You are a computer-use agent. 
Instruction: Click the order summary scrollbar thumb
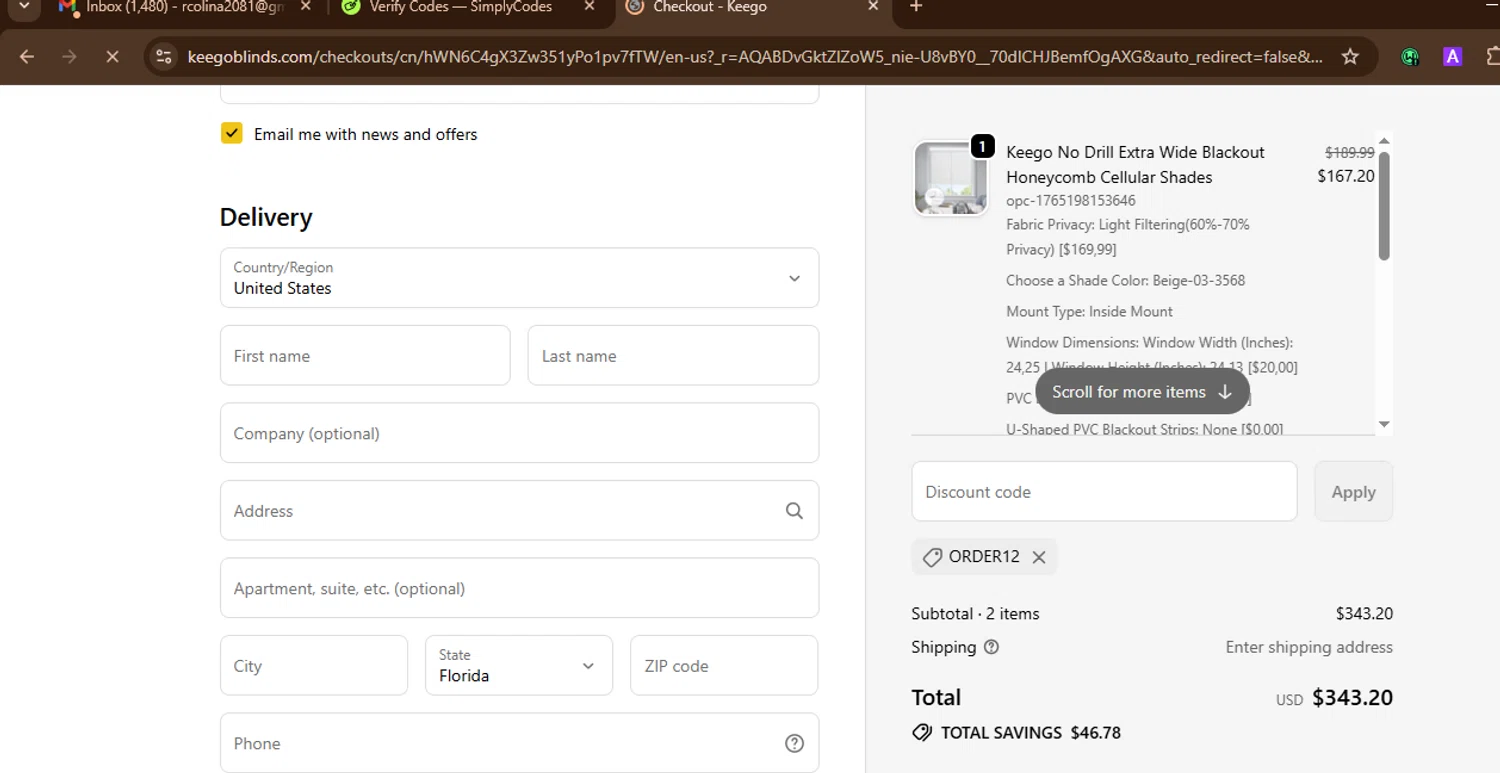1384,206
